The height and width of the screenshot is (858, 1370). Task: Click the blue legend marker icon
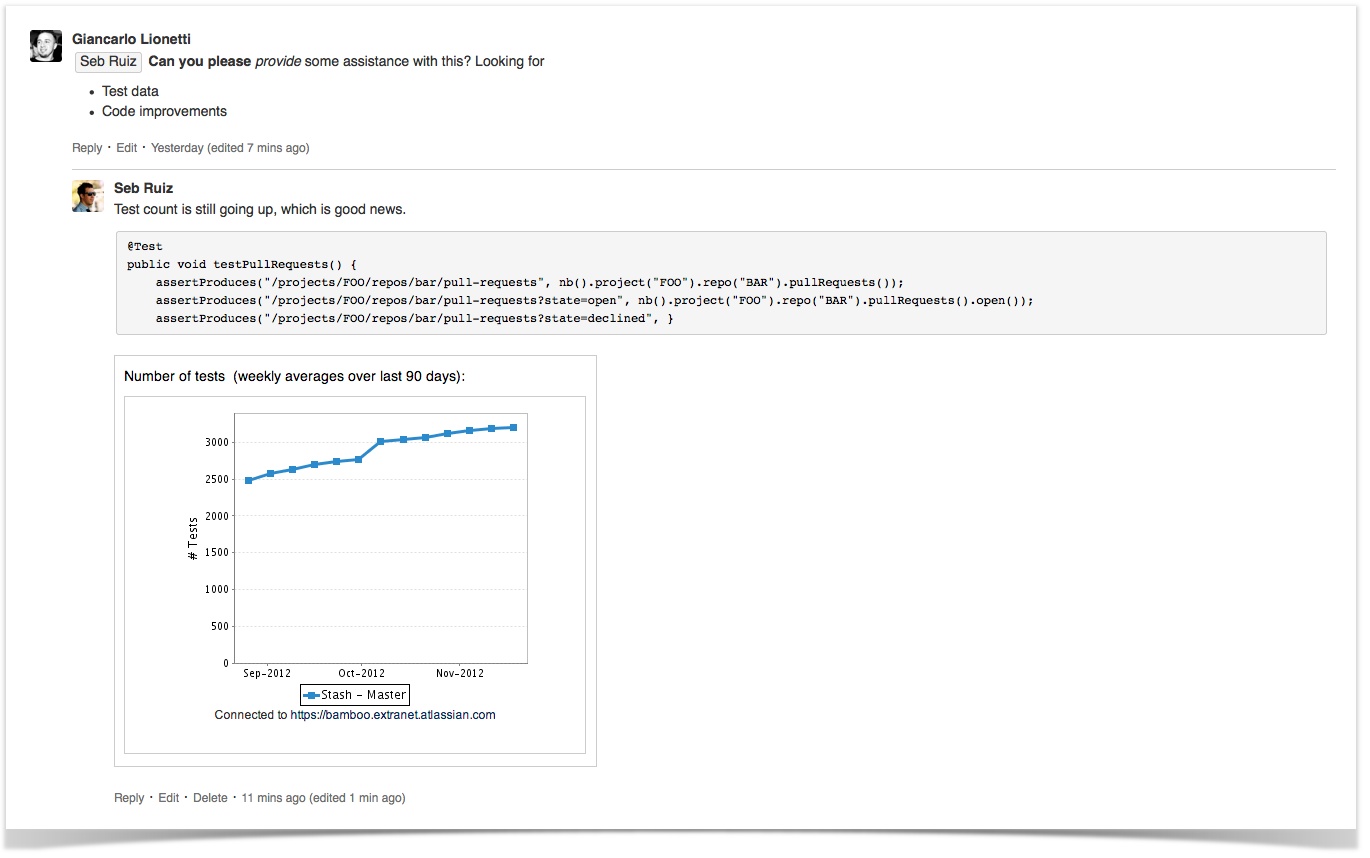click(x=312, y=695)
